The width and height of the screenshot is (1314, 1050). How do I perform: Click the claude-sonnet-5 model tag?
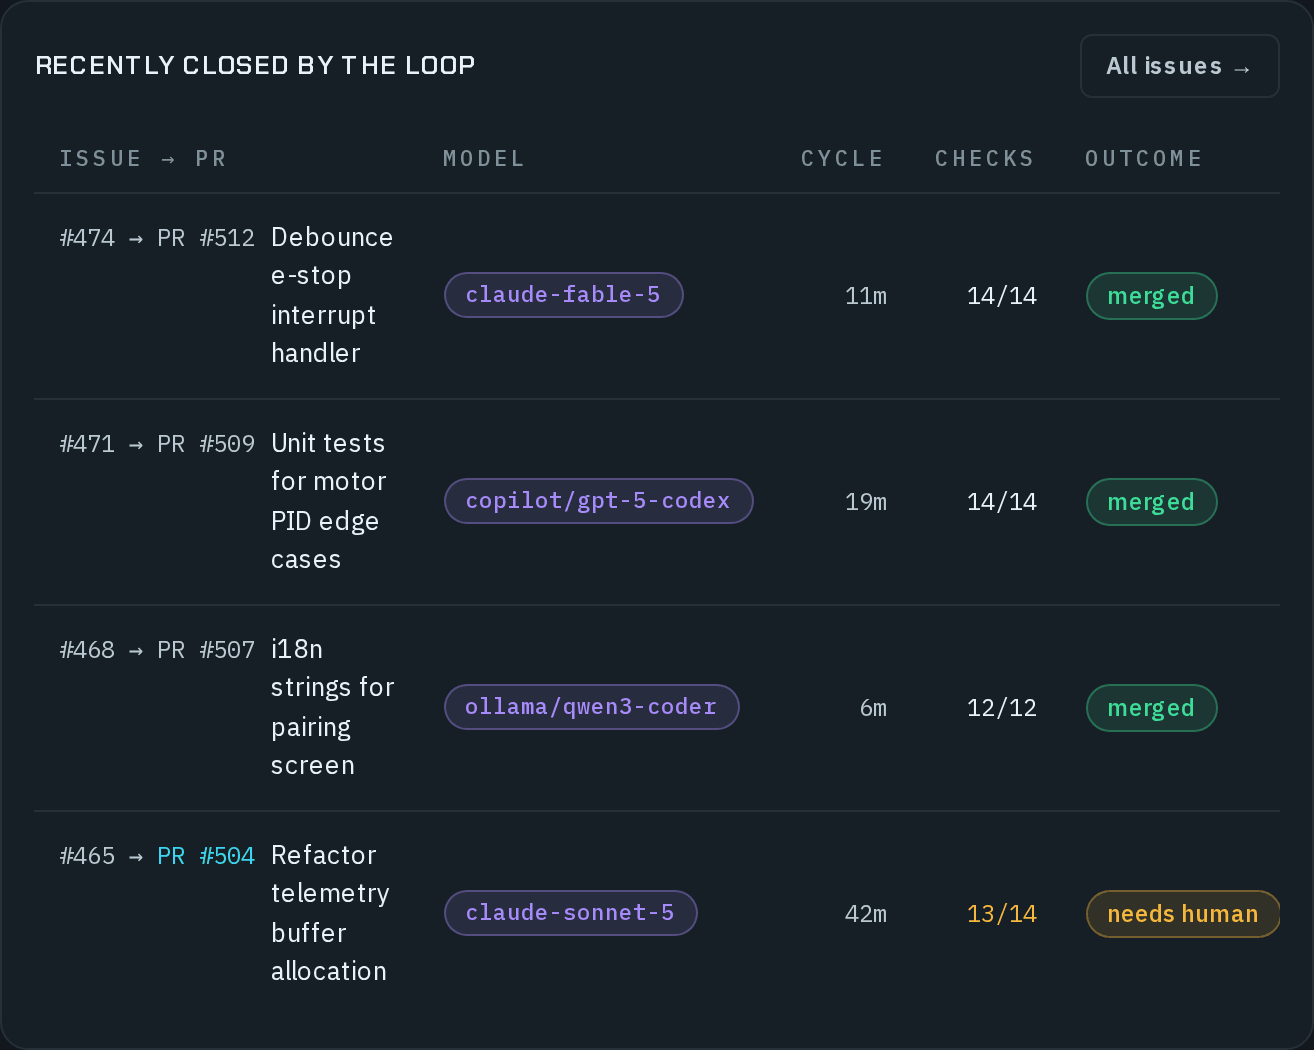click(570, 913)
